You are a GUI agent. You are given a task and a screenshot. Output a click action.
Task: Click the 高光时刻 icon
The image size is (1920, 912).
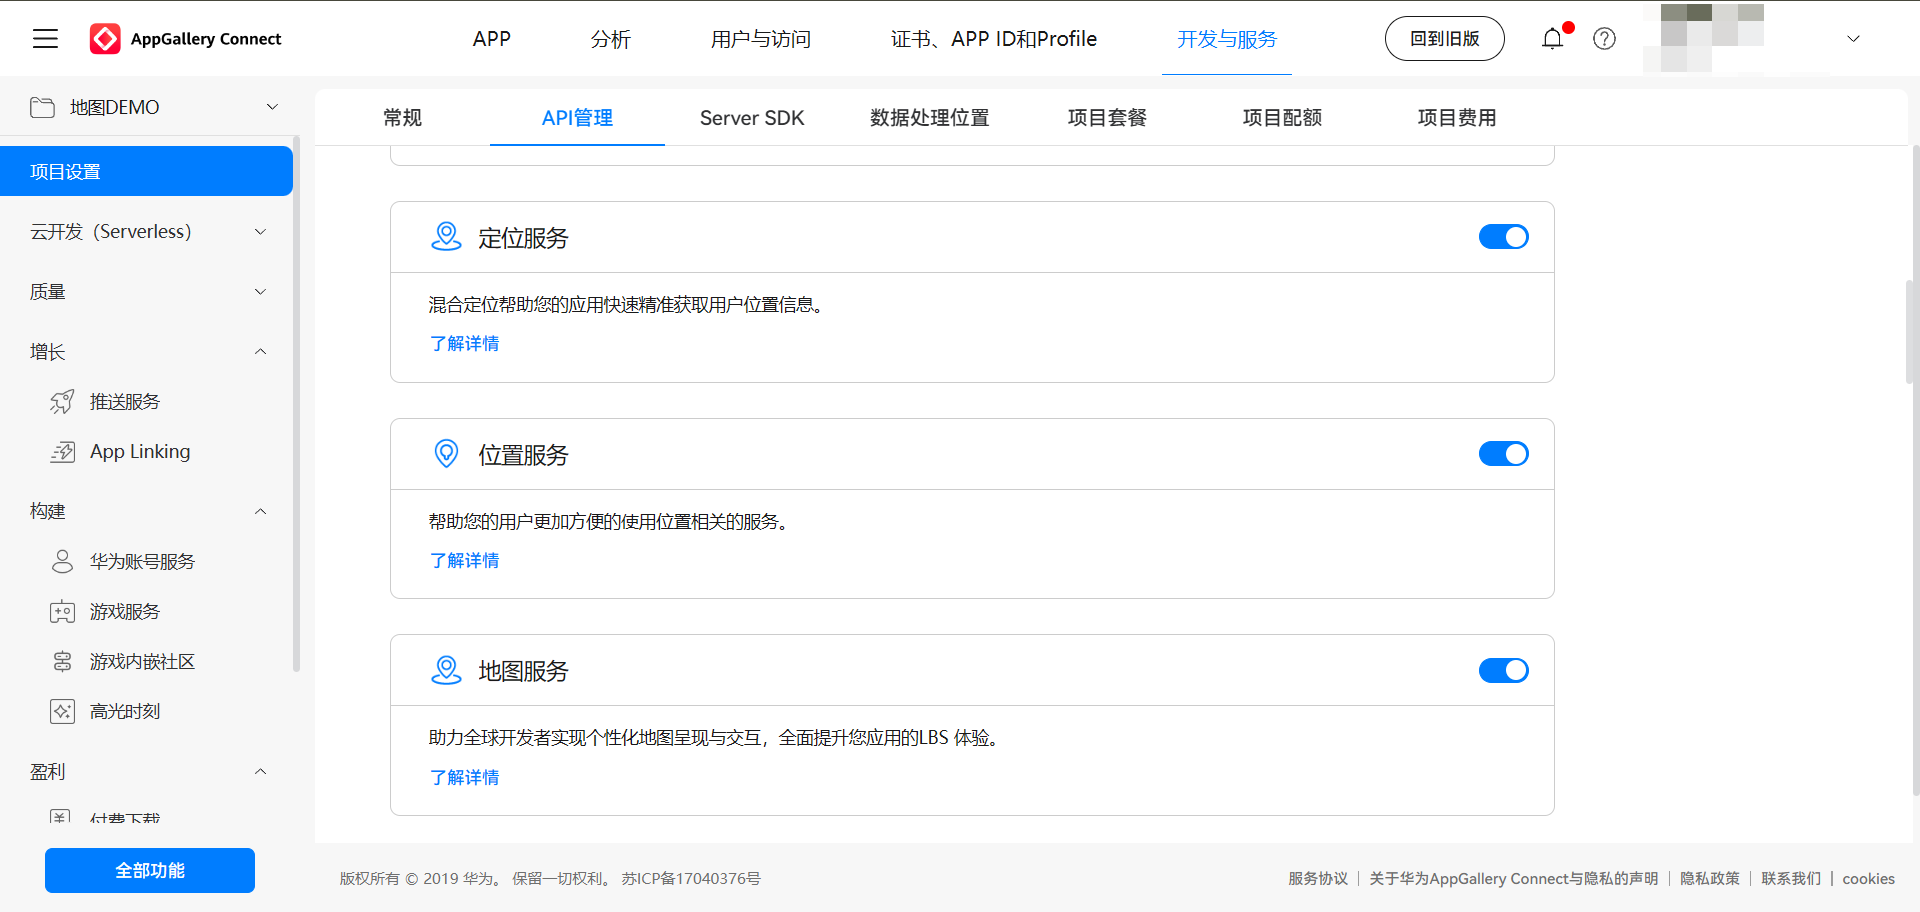(62, 712)
